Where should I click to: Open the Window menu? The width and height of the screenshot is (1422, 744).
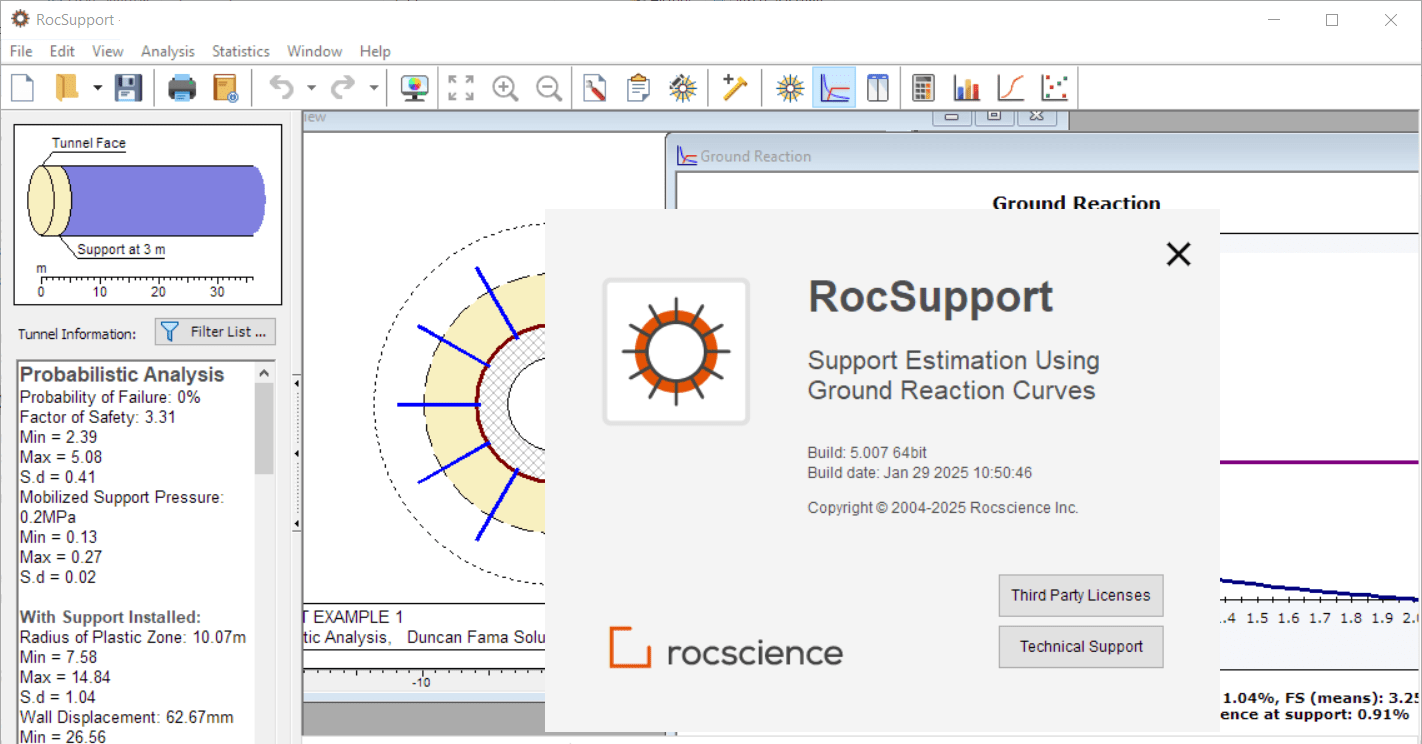(315, 51)
